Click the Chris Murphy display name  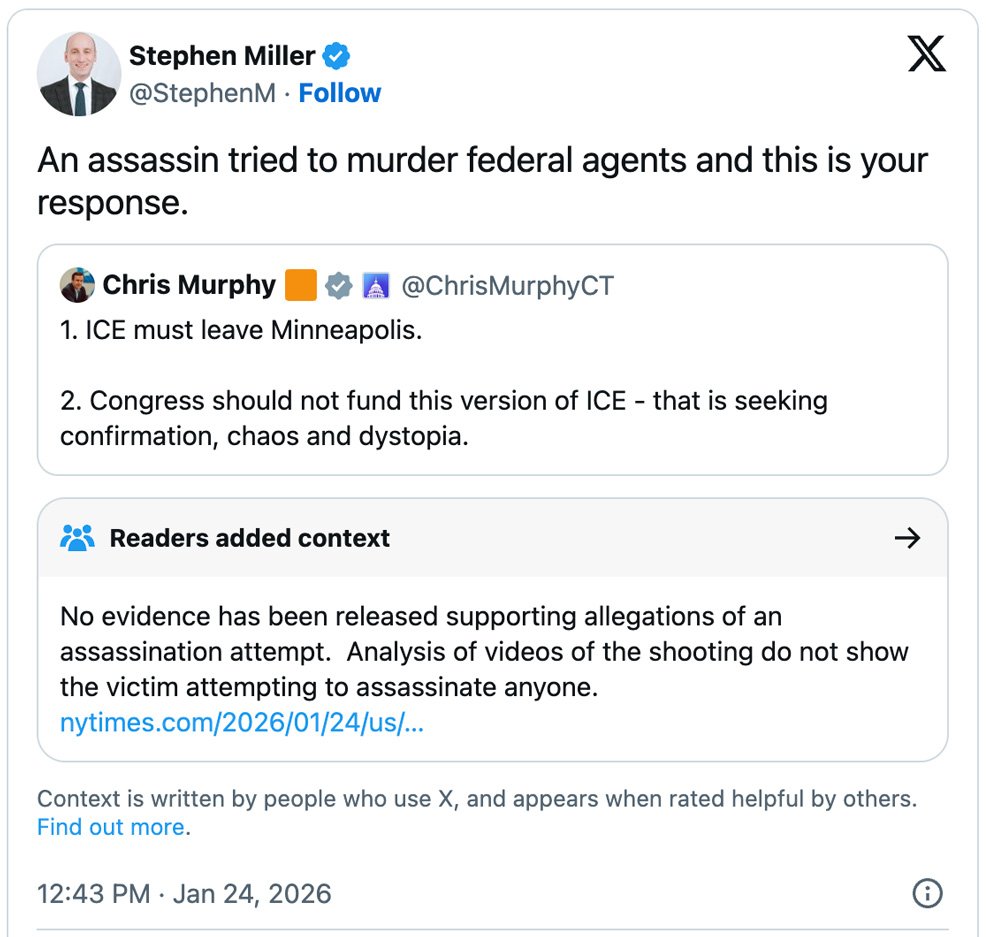[189, 286]
